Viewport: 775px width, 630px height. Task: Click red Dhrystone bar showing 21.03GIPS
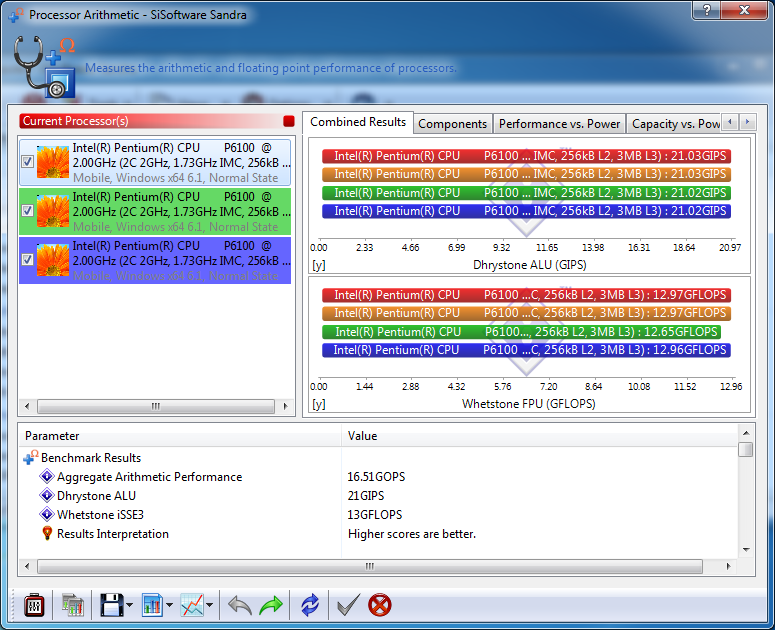point(526,156)
